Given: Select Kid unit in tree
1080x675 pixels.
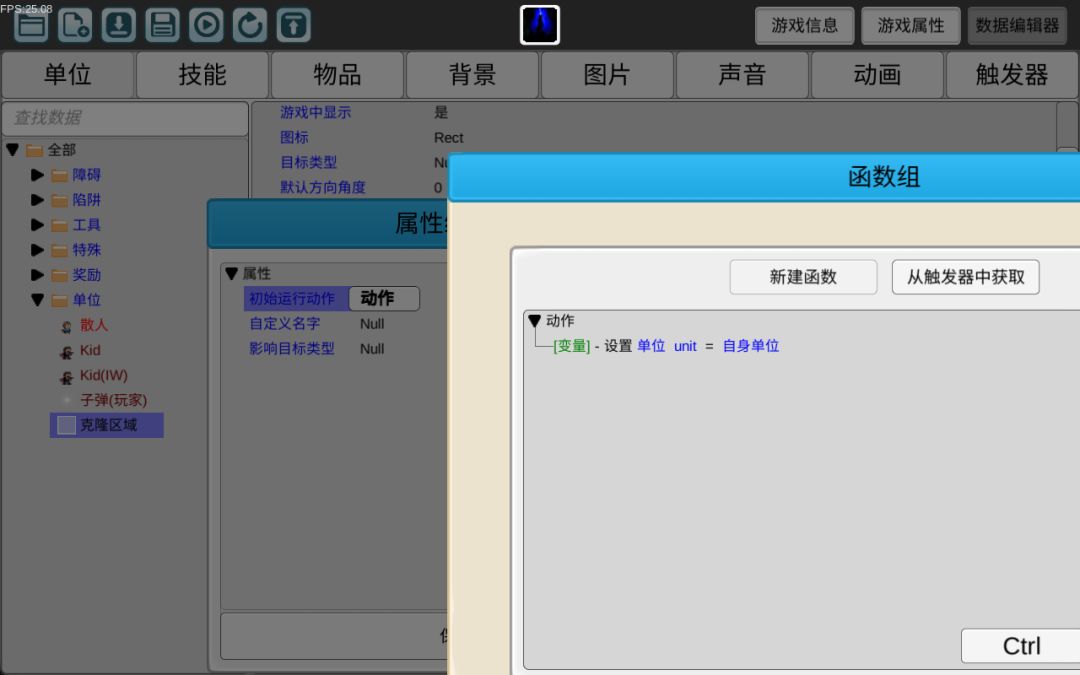Looking at the screenshot, I should (x=90, y=350).
